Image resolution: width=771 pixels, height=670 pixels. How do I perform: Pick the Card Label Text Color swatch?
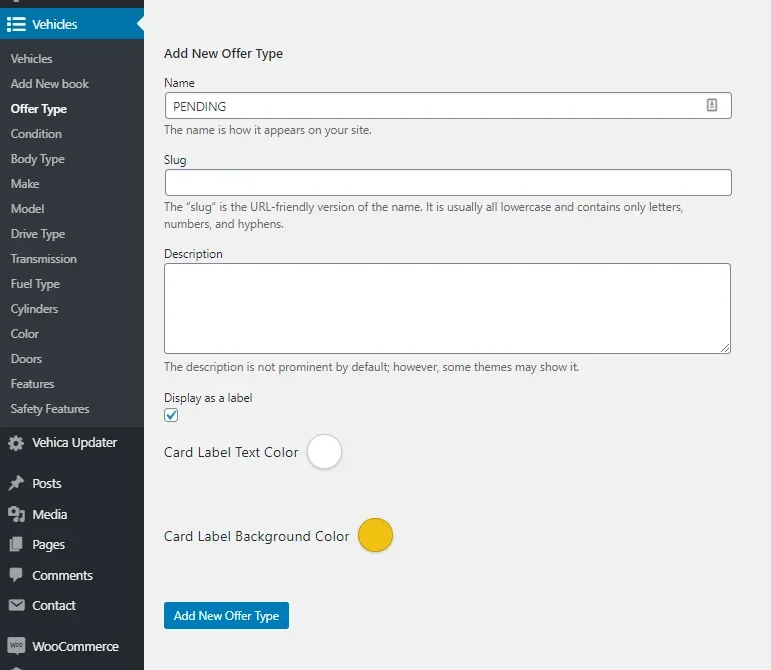325,452
